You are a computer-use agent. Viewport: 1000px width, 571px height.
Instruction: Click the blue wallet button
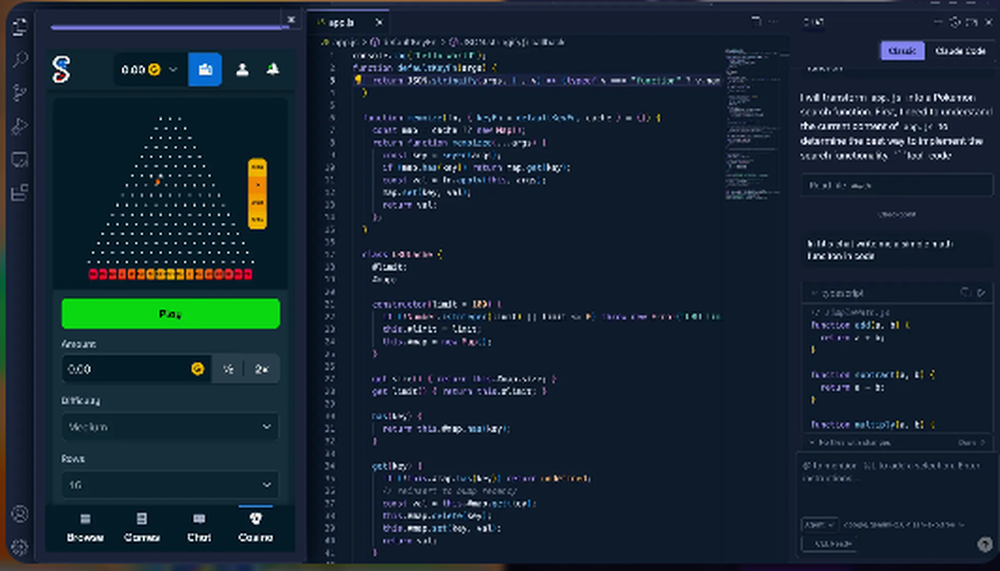click(x=205, y=70)
